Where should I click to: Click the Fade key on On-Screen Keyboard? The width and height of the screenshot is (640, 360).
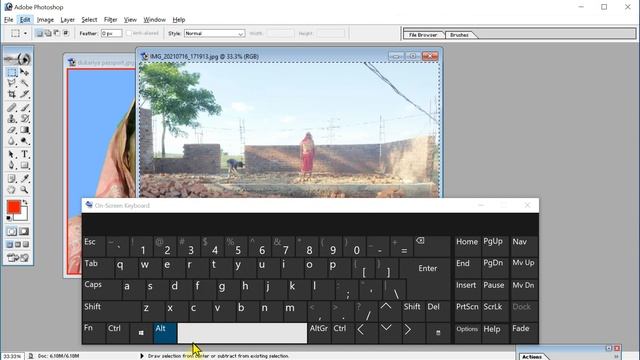[x=524, y=333]
